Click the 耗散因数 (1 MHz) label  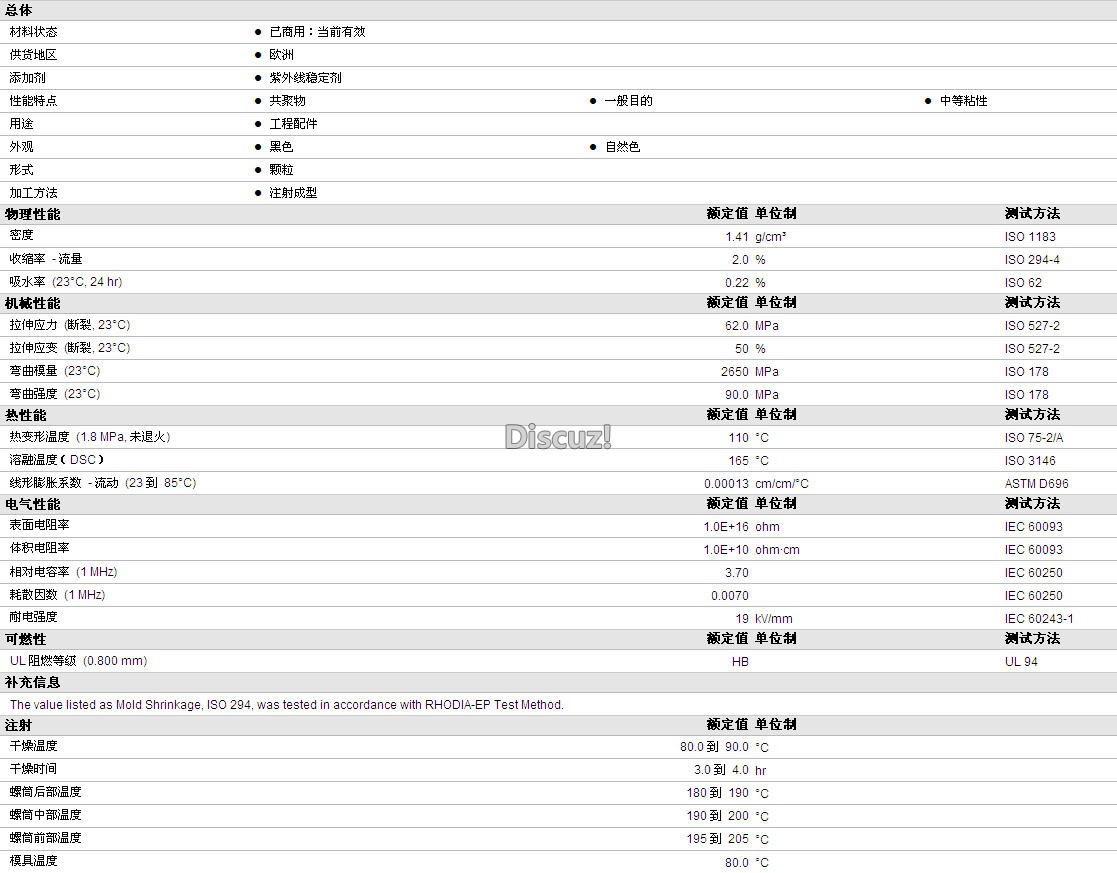[57, 595]
